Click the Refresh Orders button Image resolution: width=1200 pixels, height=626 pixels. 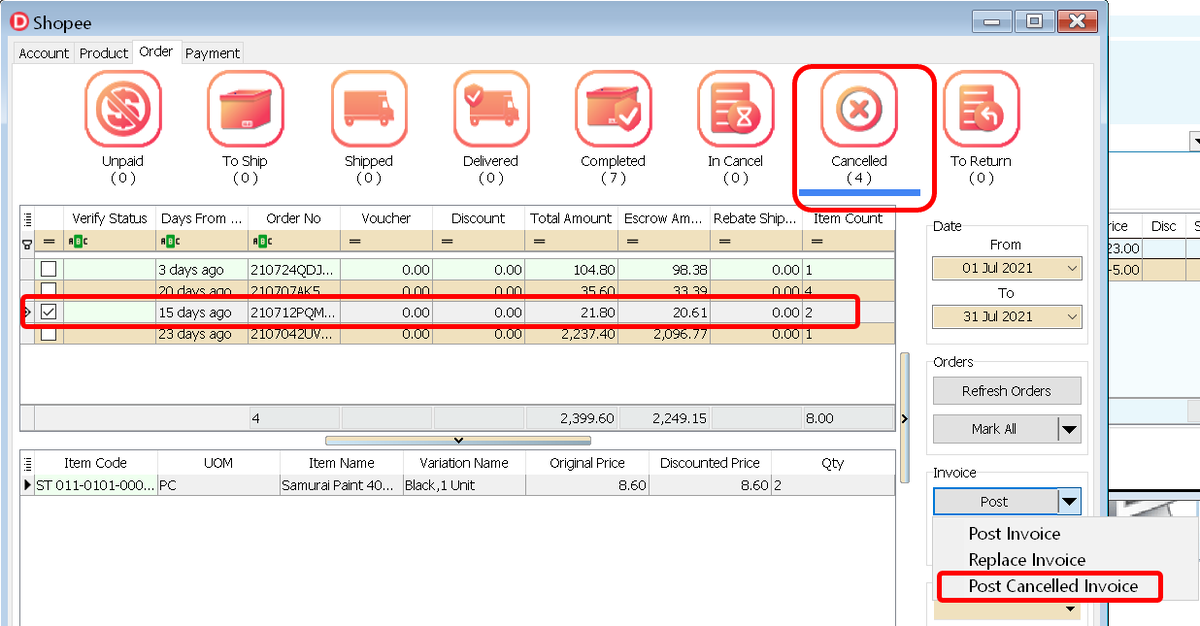pos(1006,391)
